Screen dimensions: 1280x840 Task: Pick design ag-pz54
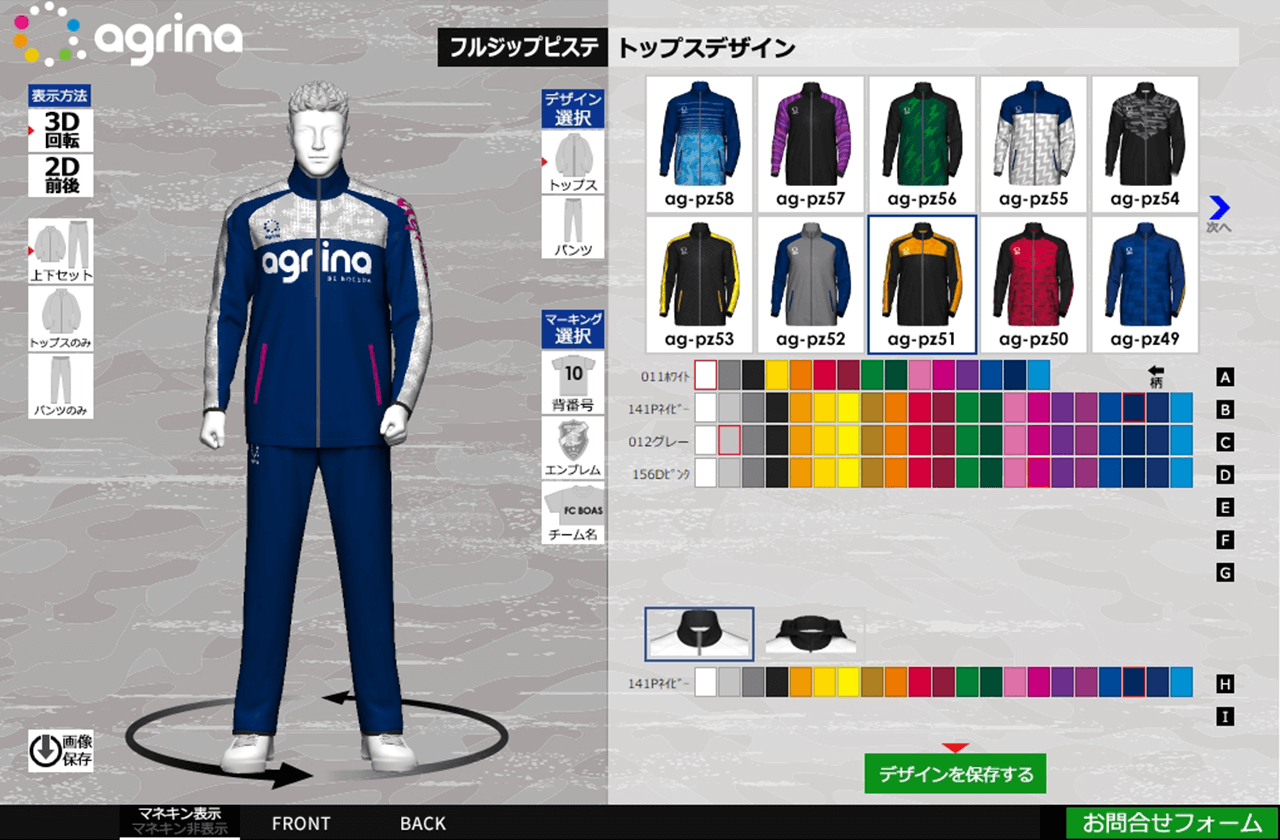point(1145,144)
